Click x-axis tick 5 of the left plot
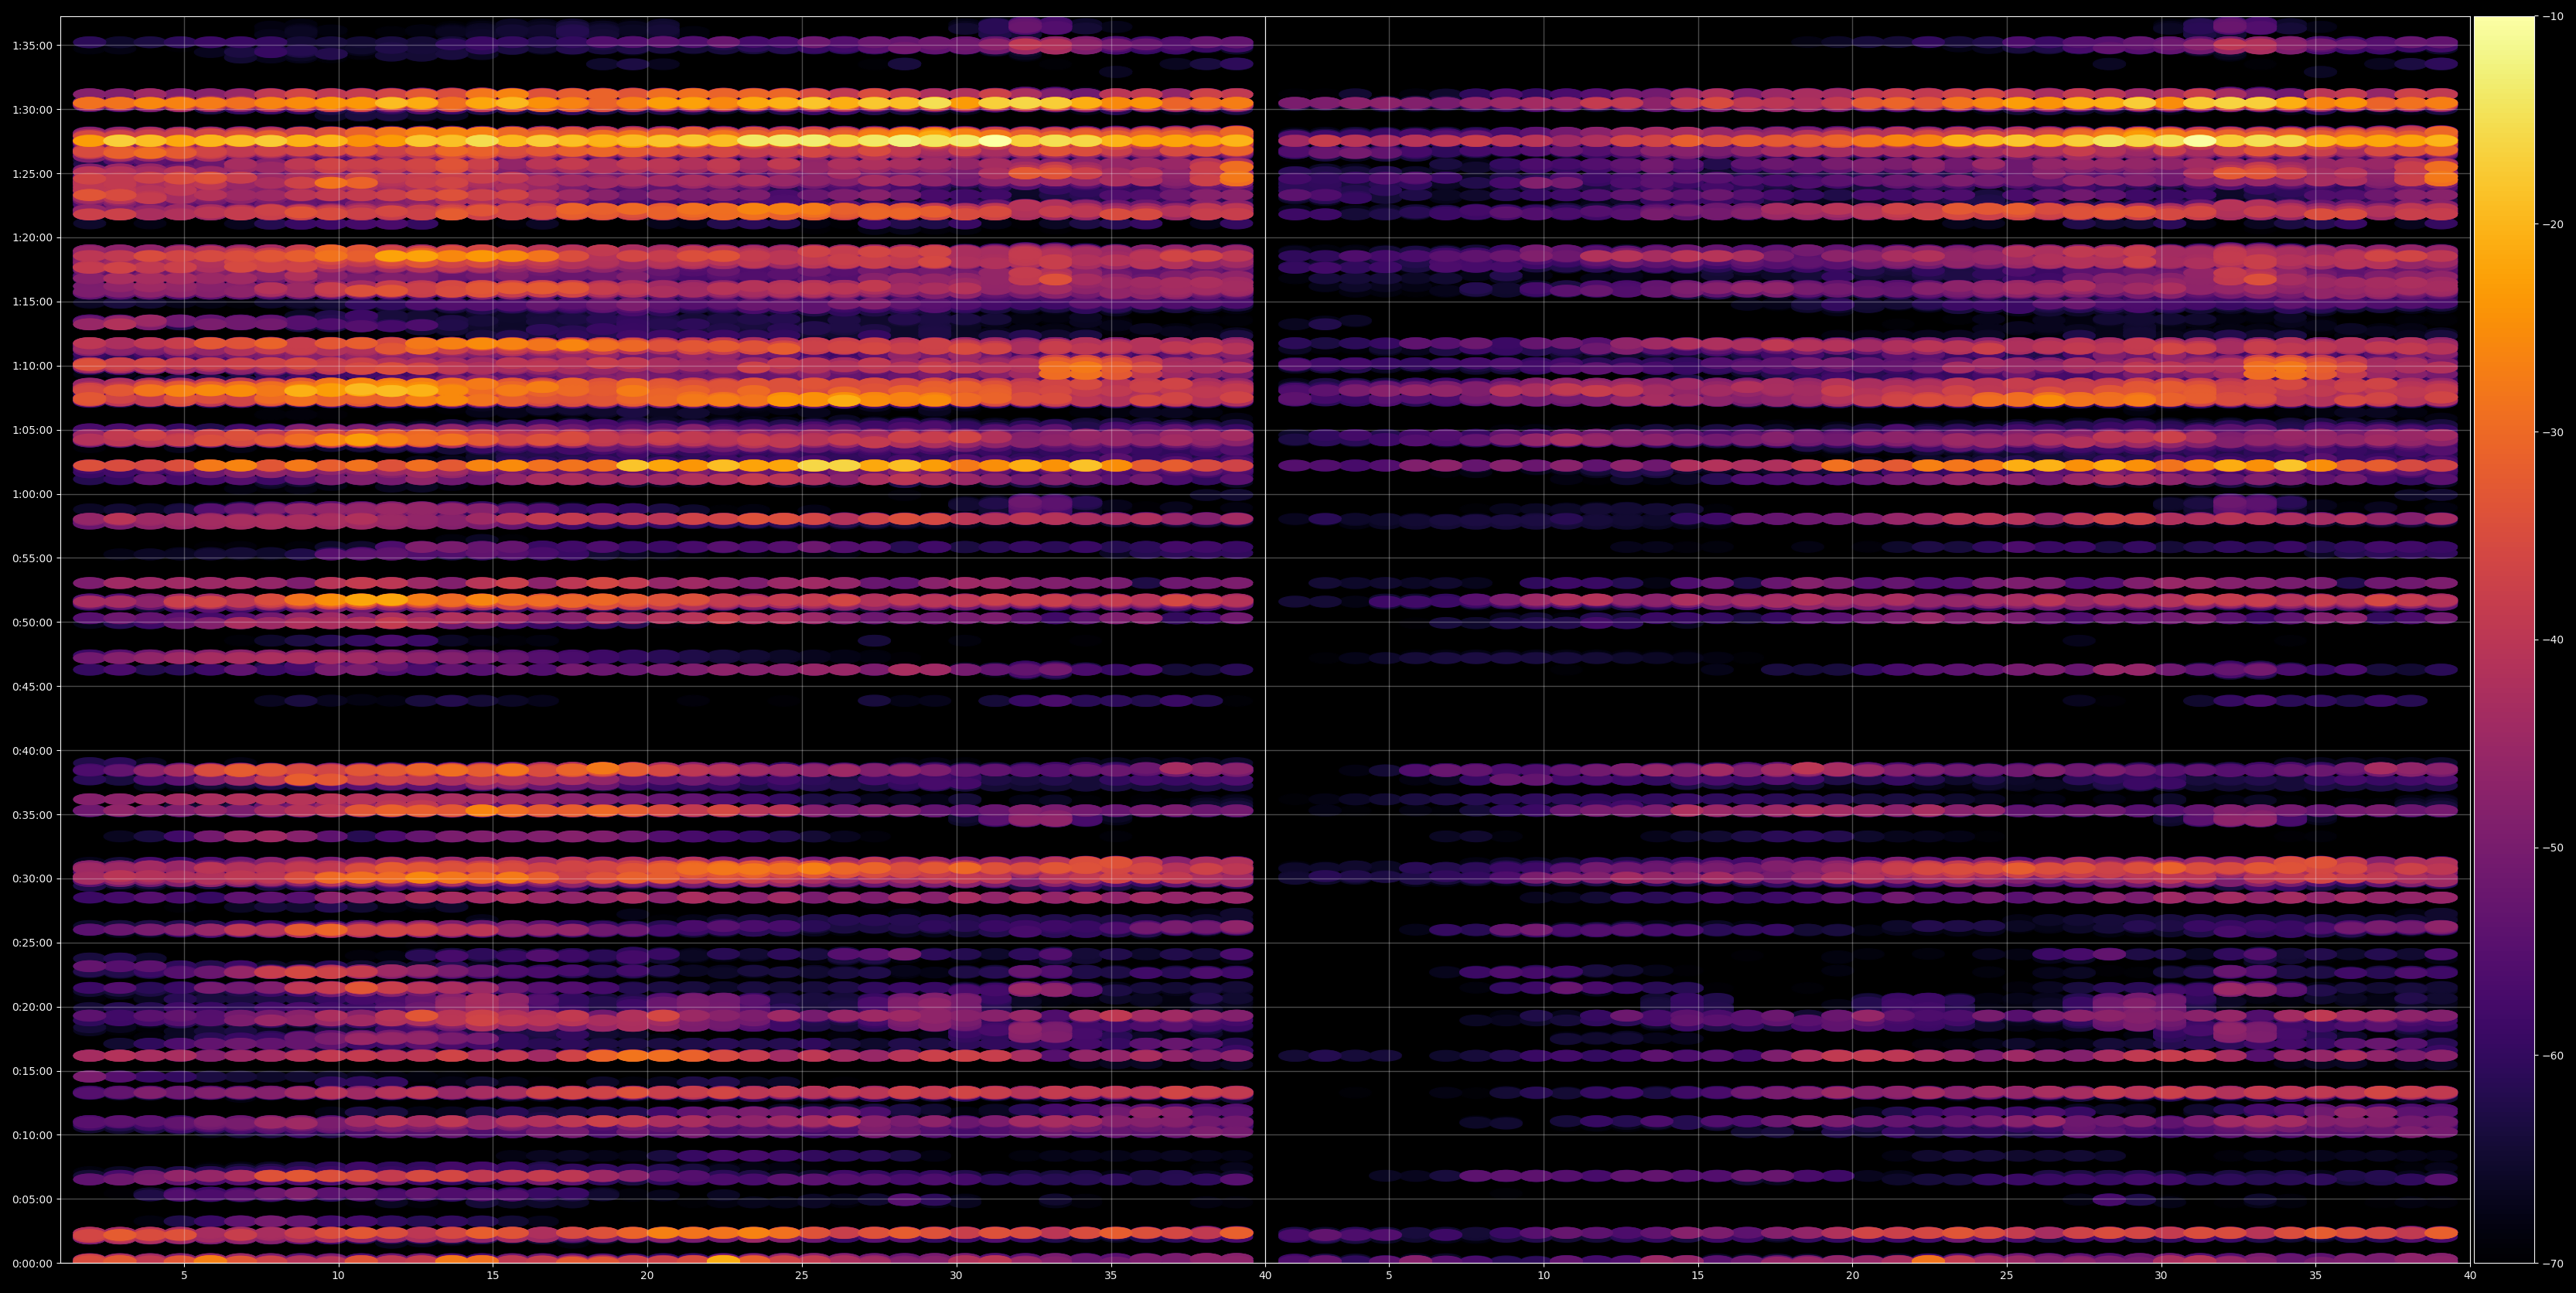This screenshot has width=2576, height=1293. (184, 1276)
